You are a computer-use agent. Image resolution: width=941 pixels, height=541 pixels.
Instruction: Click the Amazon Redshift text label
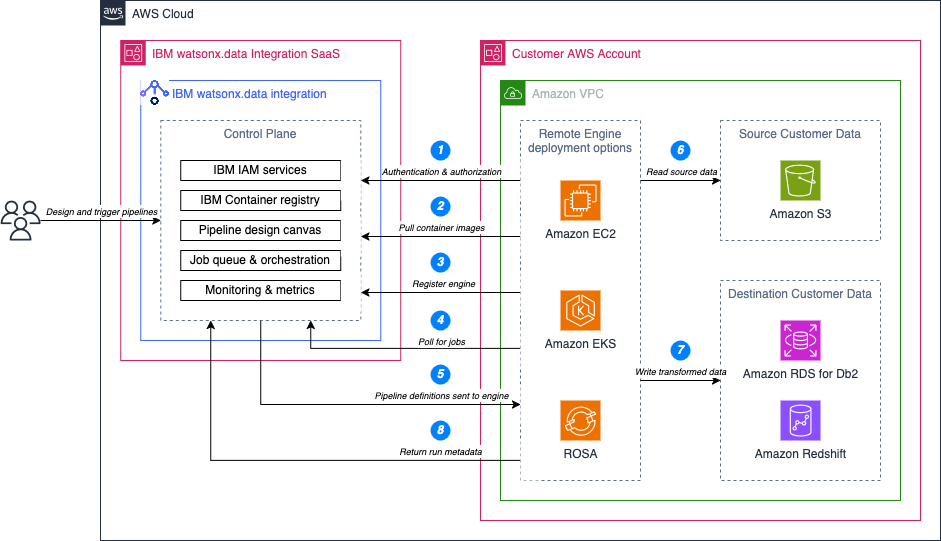click(x=800, y=453)
